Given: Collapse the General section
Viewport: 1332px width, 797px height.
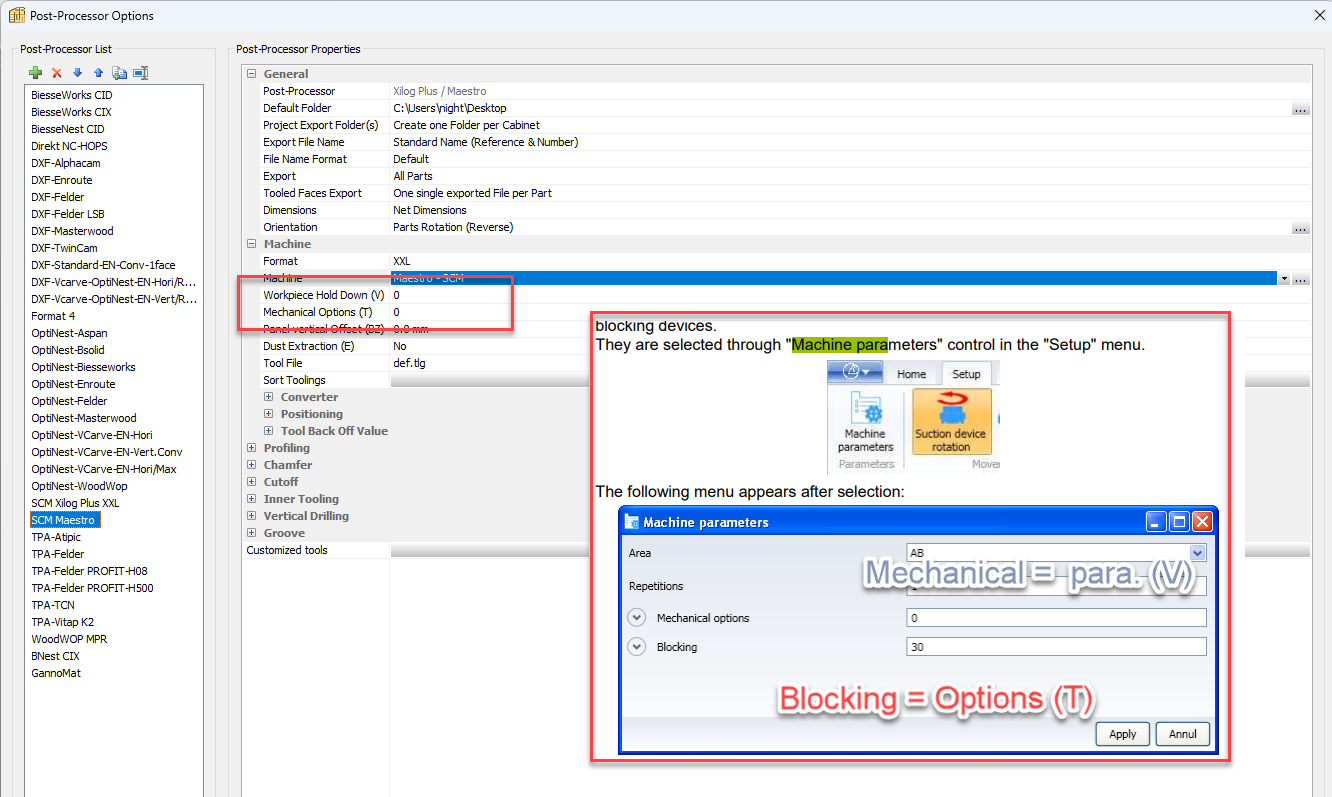Looking at the screenshot, I should pyautogui.click(x=251, y=74).
